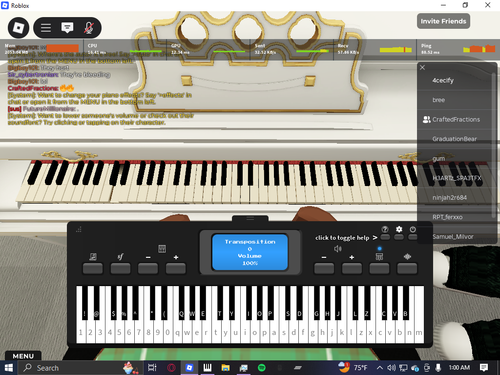Viewport: 500px width, 375px height.
Task: Open the Windows notification center icon
Action: [x=484, y=368]
